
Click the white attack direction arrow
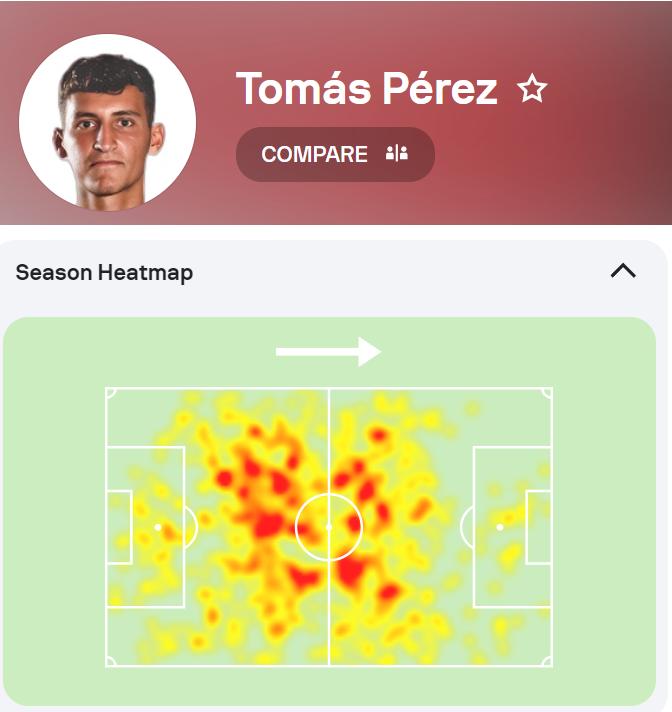pos(328,352)
